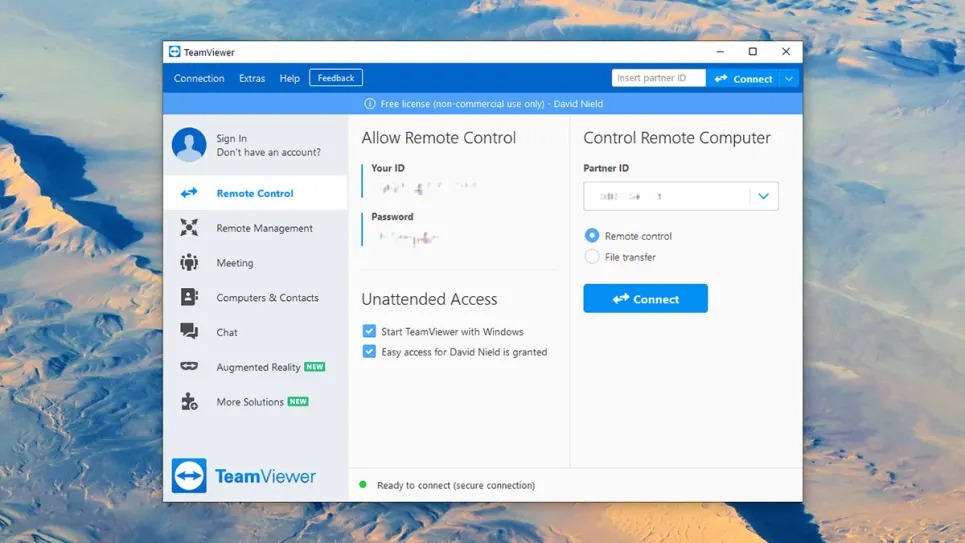This screenshot has width=965, height=543.
Task: Toggle Easy access for David Nield checkbox
Action: tap(369, 352)
